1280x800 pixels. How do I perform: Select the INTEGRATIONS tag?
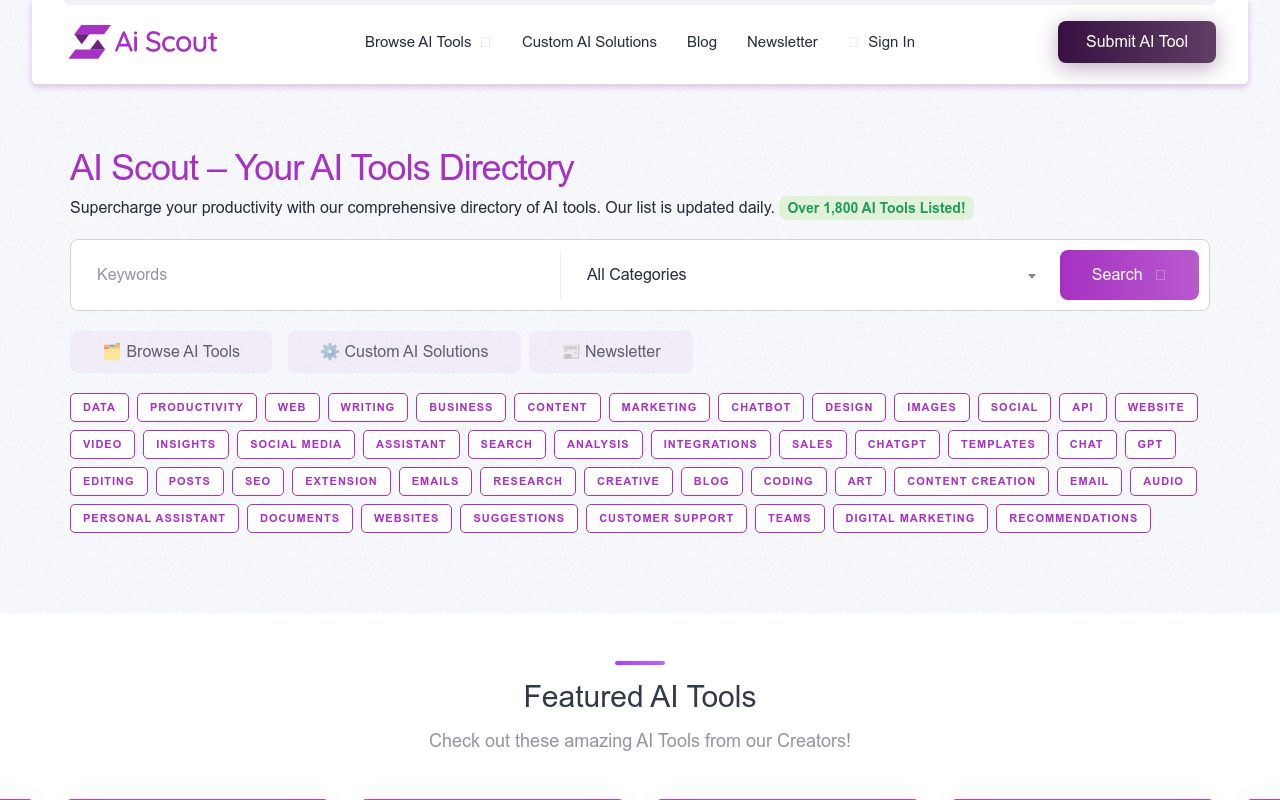coord(711,444)
